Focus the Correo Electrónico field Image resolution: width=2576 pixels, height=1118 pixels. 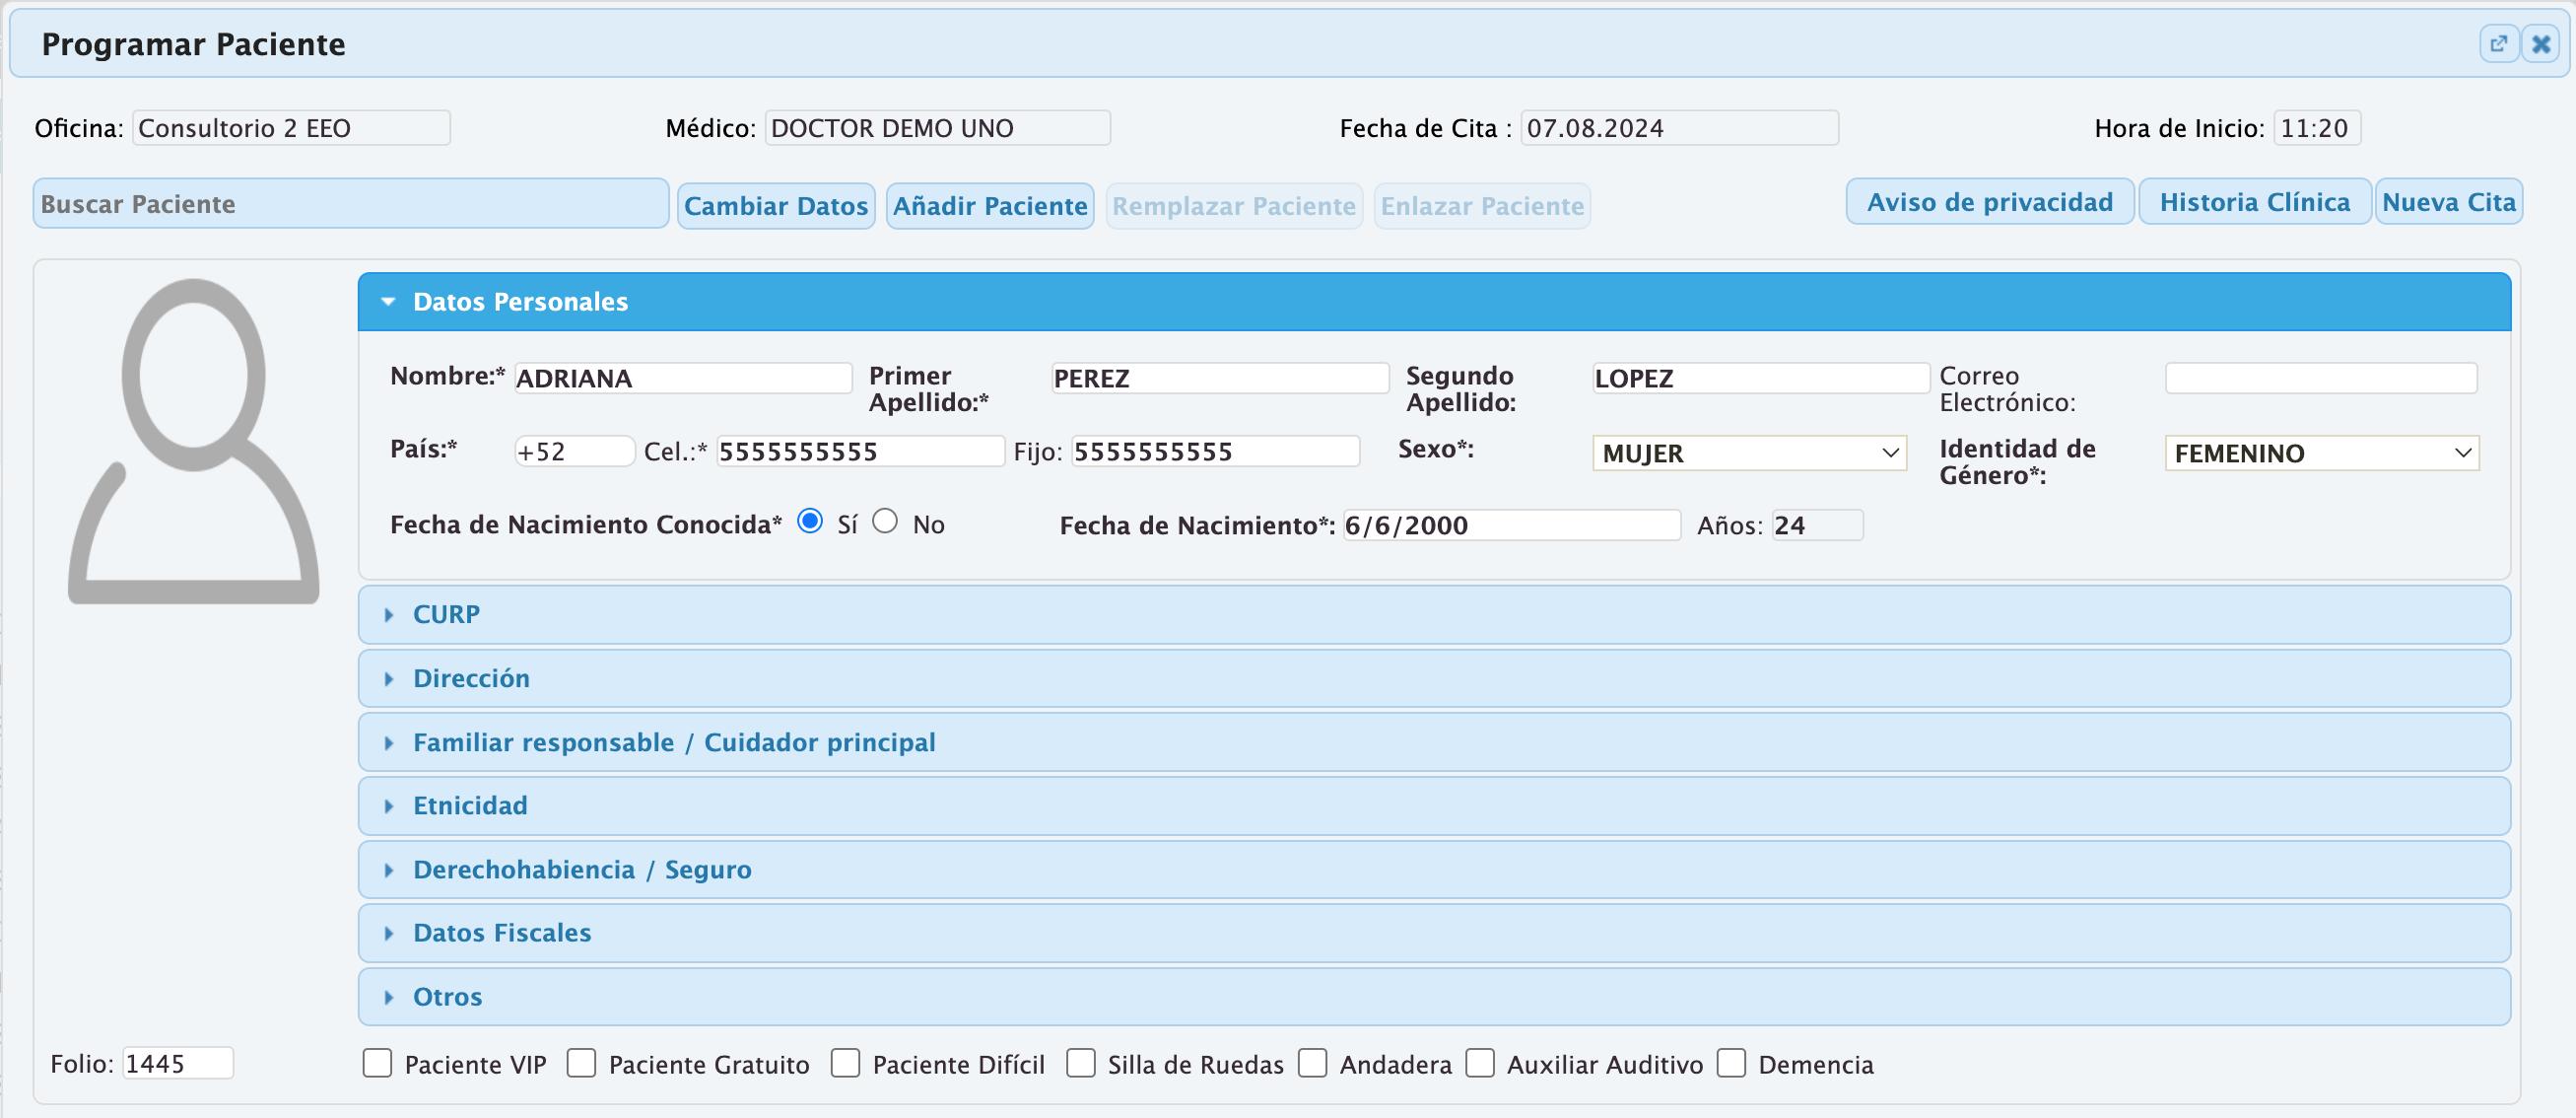click(x=2321, y=378)
